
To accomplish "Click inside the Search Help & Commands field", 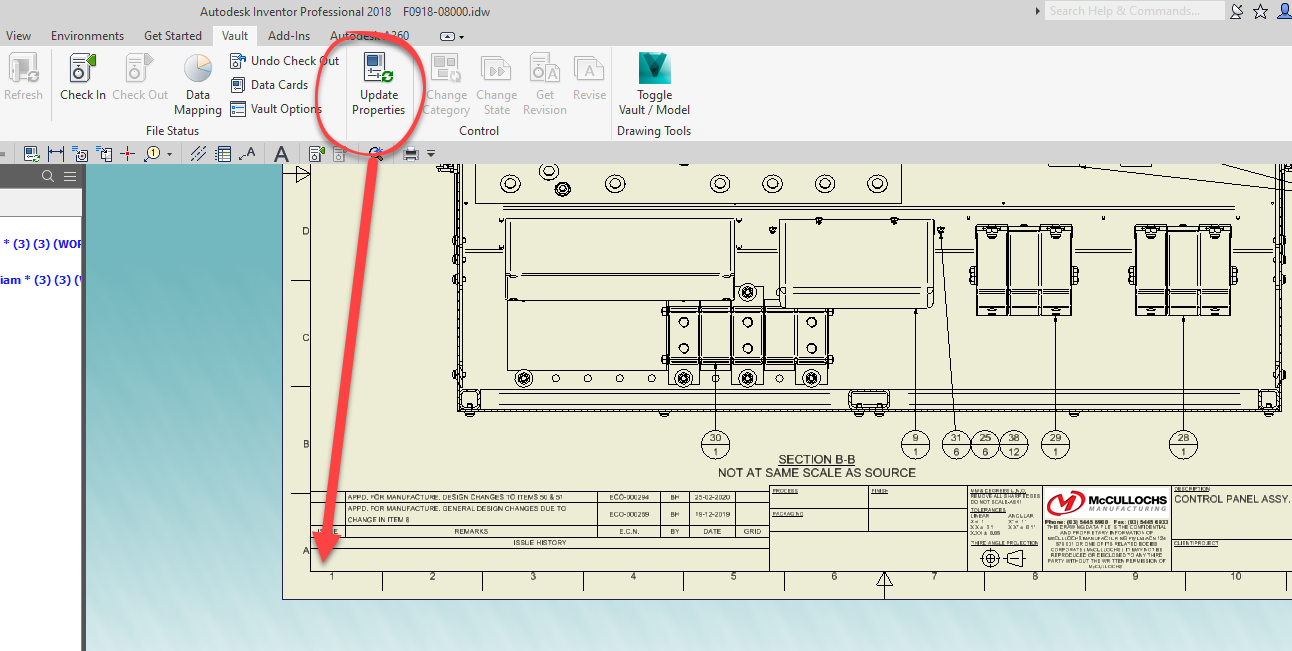I will tap(1135, 10).
